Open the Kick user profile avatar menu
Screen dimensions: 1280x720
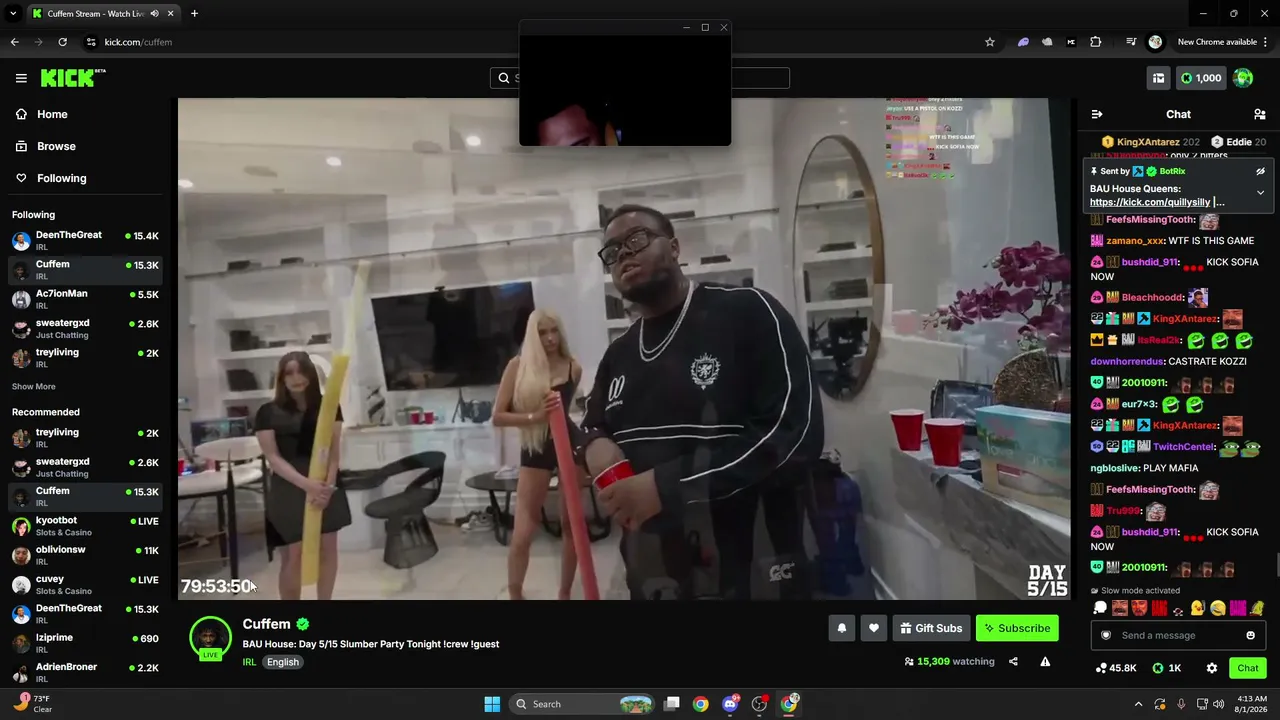coord(1243,78)
